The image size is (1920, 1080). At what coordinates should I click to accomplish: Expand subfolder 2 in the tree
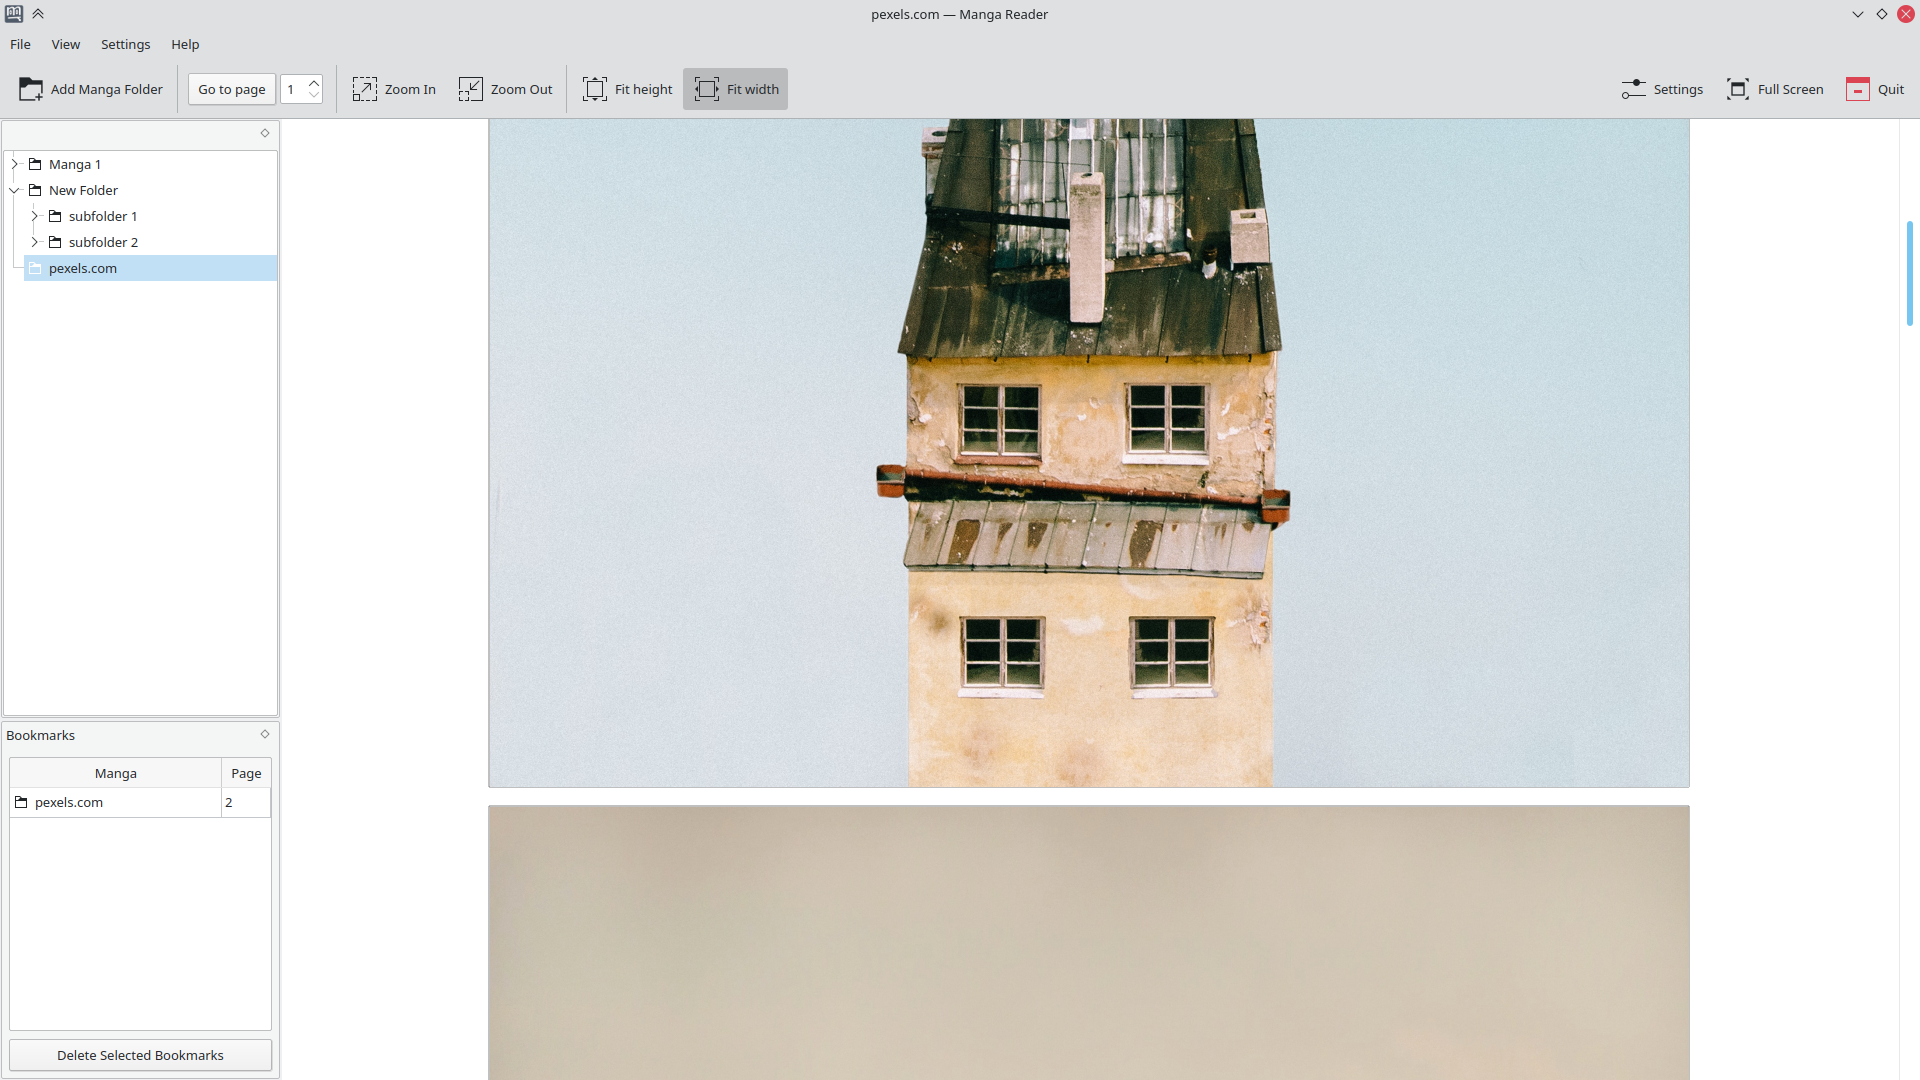35,242
